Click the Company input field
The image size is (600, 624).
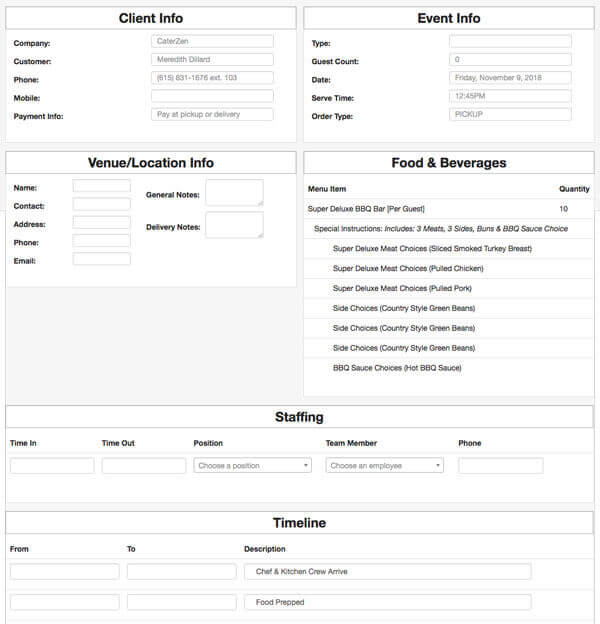point(212,41)
